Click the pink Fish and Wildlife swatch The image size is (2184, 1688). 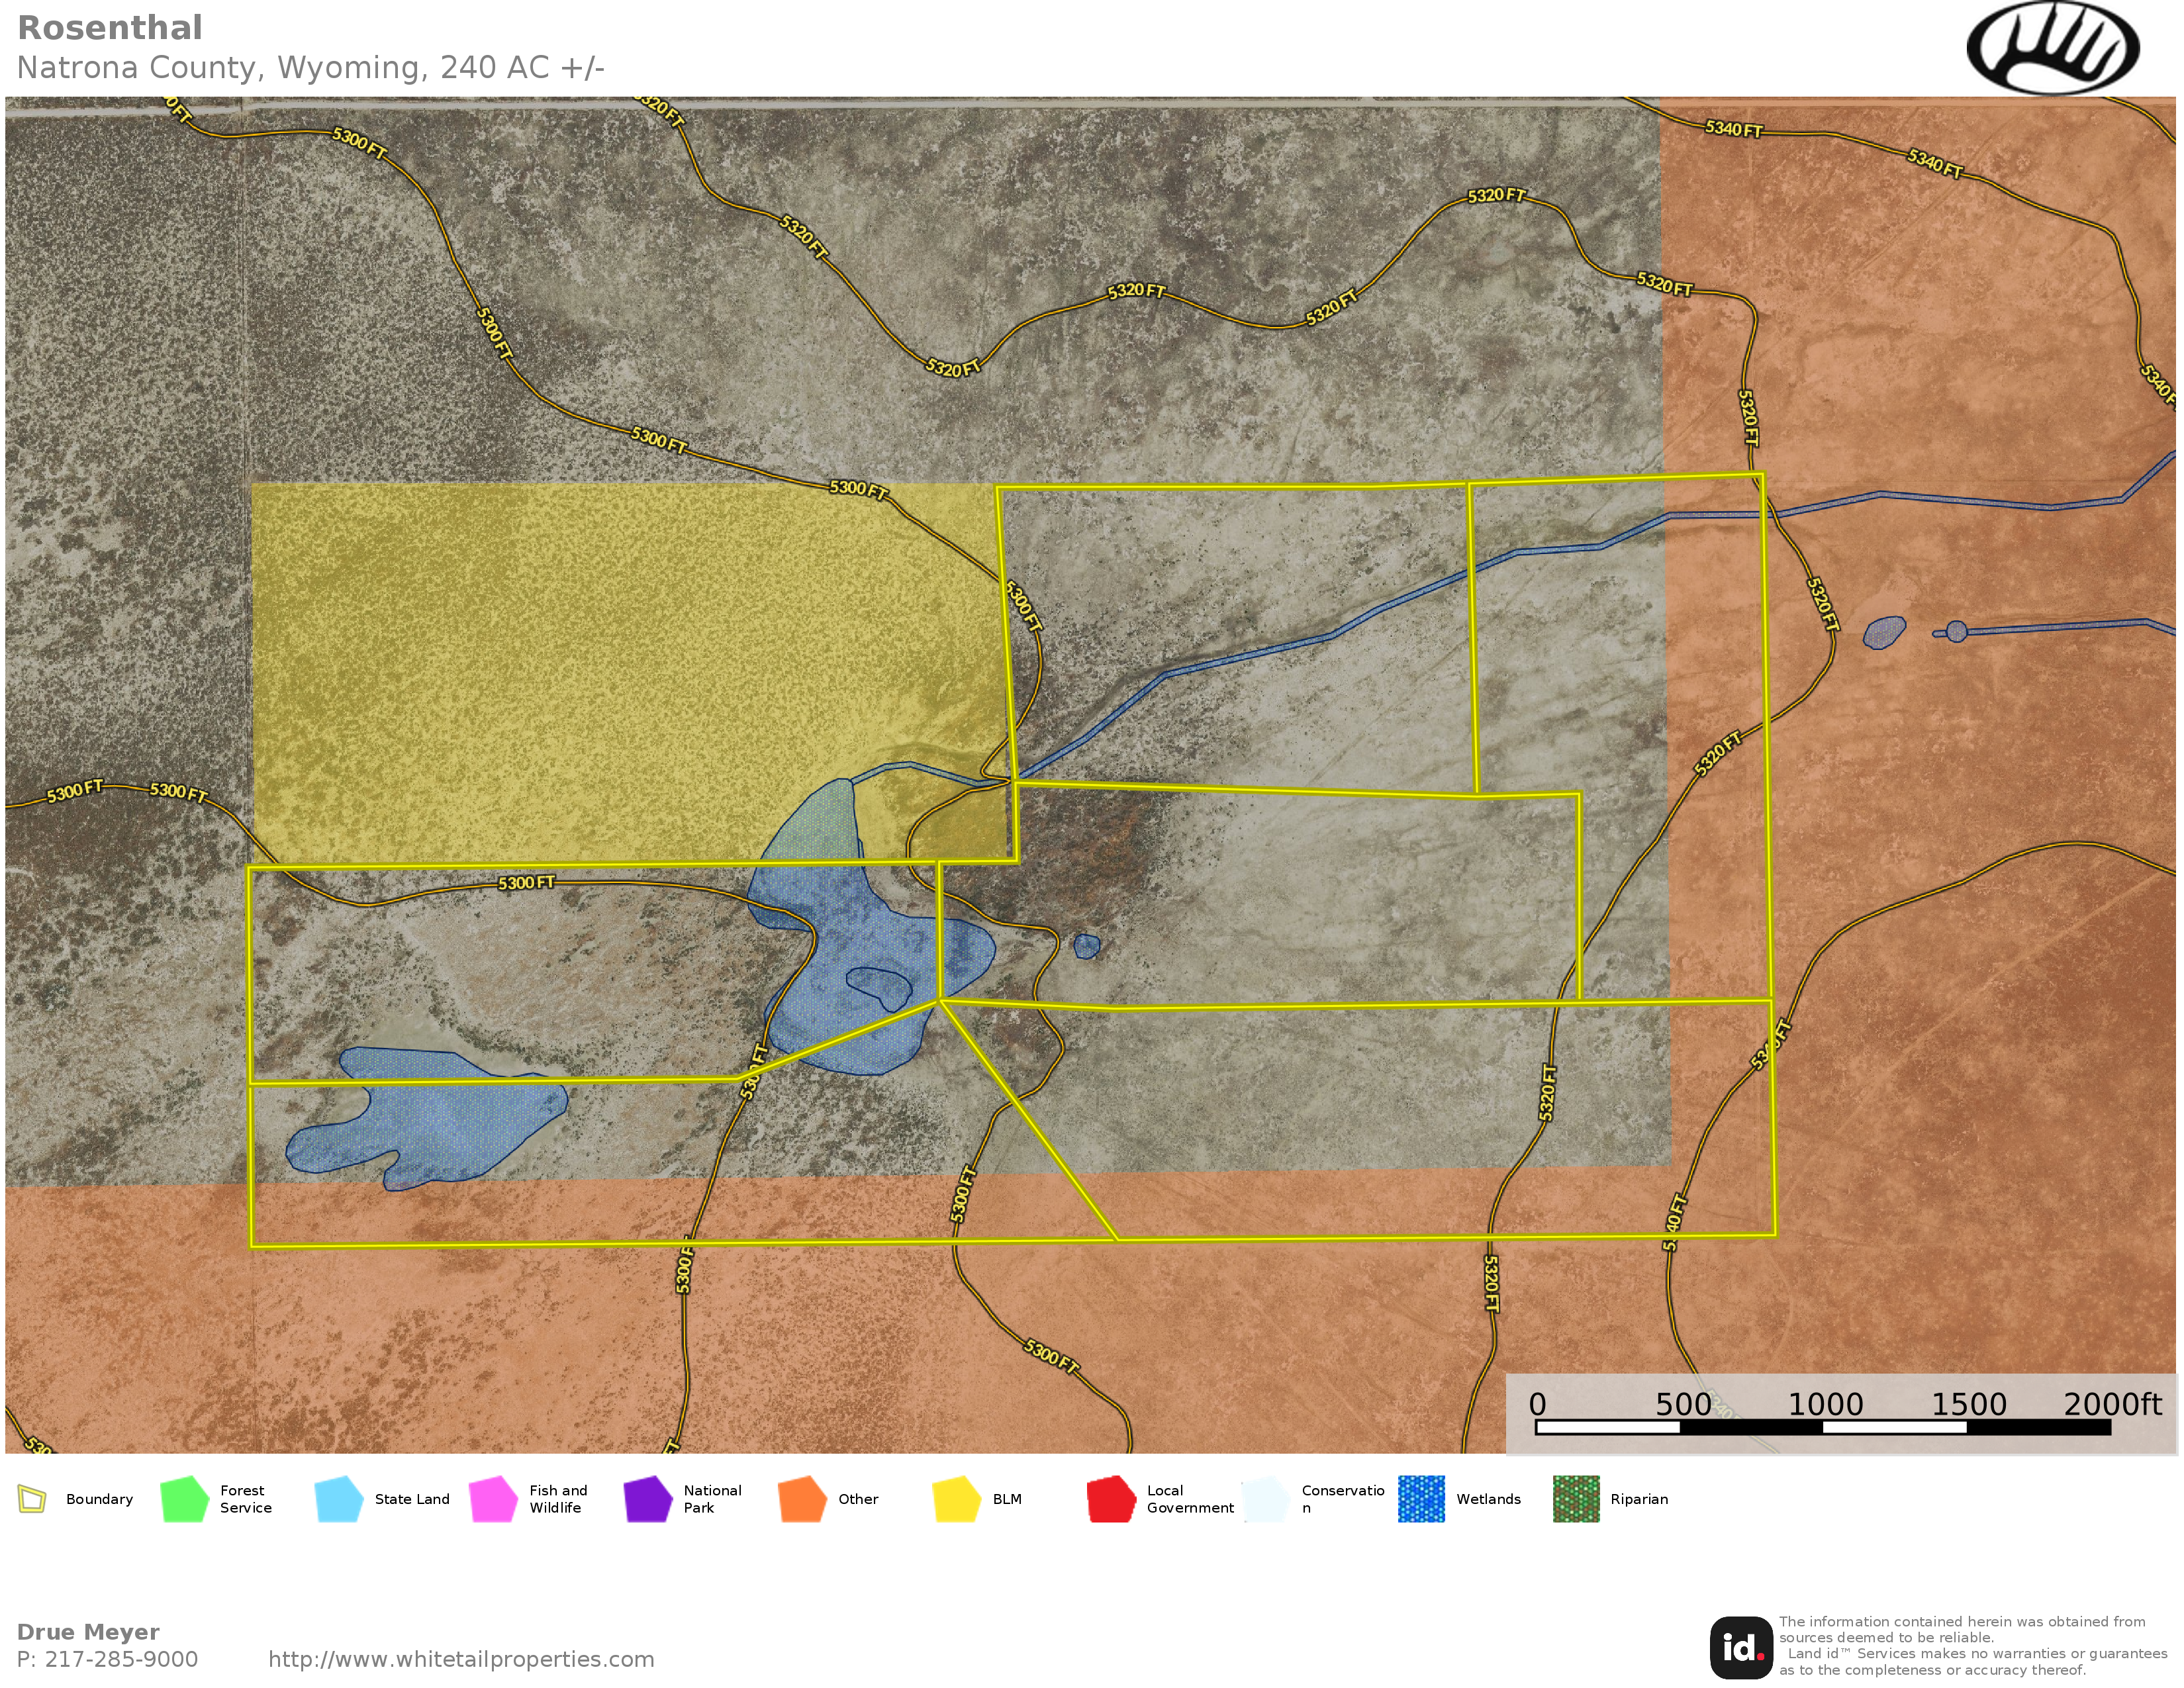493,1499
